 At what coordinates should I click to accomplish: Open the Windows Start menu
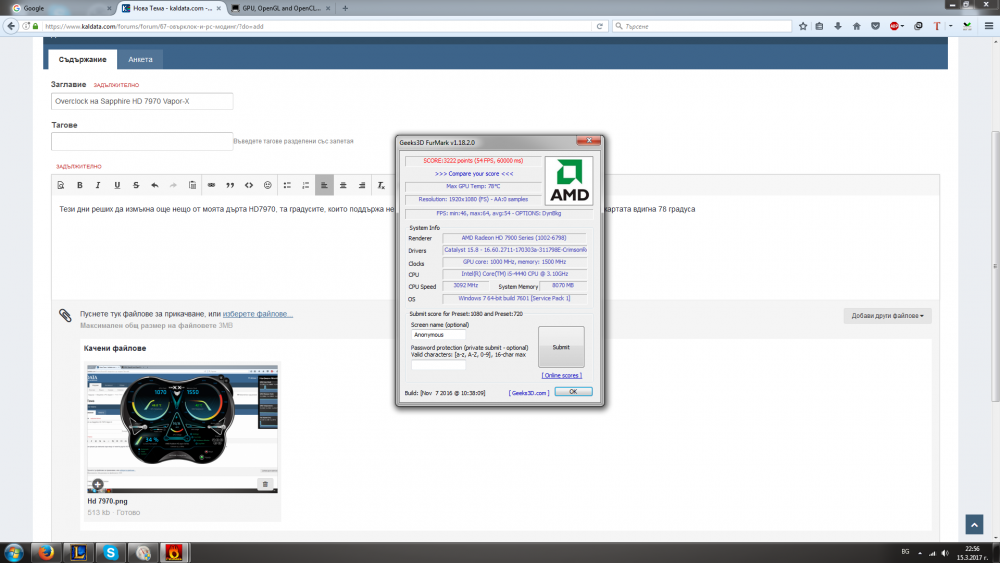click(13, 552)
